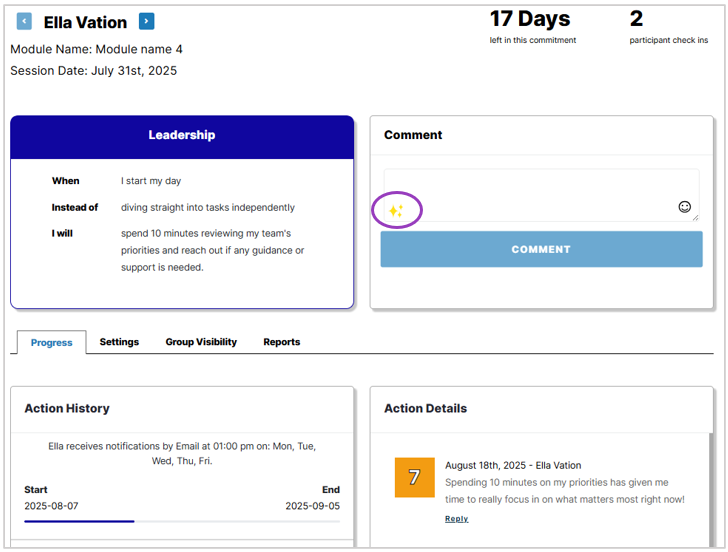Viewport: 728px width, 552px height.
Task: Click the resize handle of comment box
Action: (695, 218)
